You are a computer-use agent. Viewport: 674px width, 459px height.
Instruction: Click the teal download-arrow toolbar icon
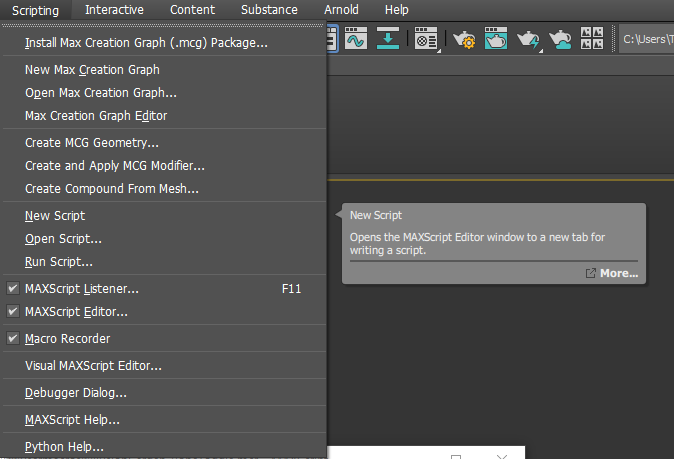tap(388, 39)
